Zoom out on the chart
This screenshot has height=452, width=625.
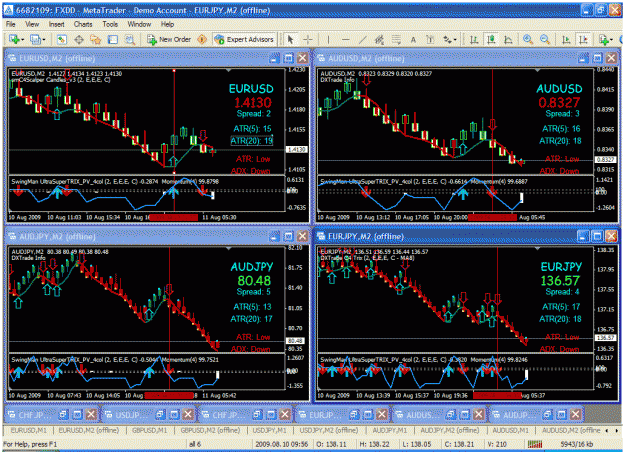point(545,39)
